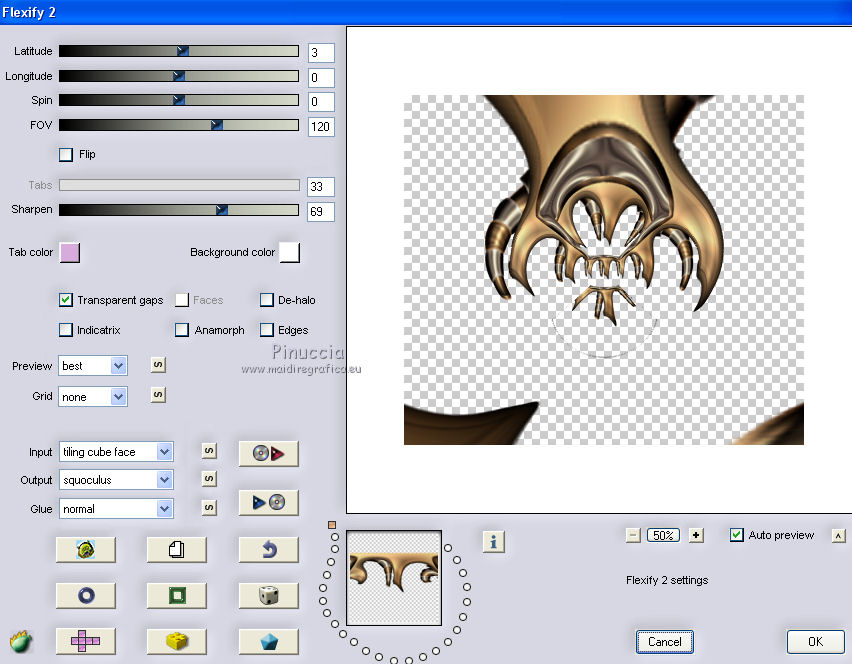Screen dimensions: 852x664
Task: Click the undo arrow button
Action: [x=268, y=549]
